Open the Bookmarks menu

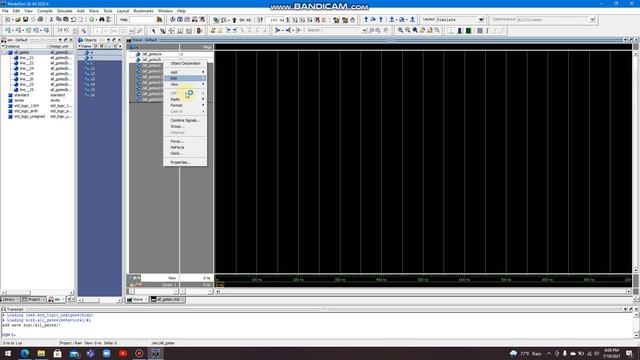143,11
